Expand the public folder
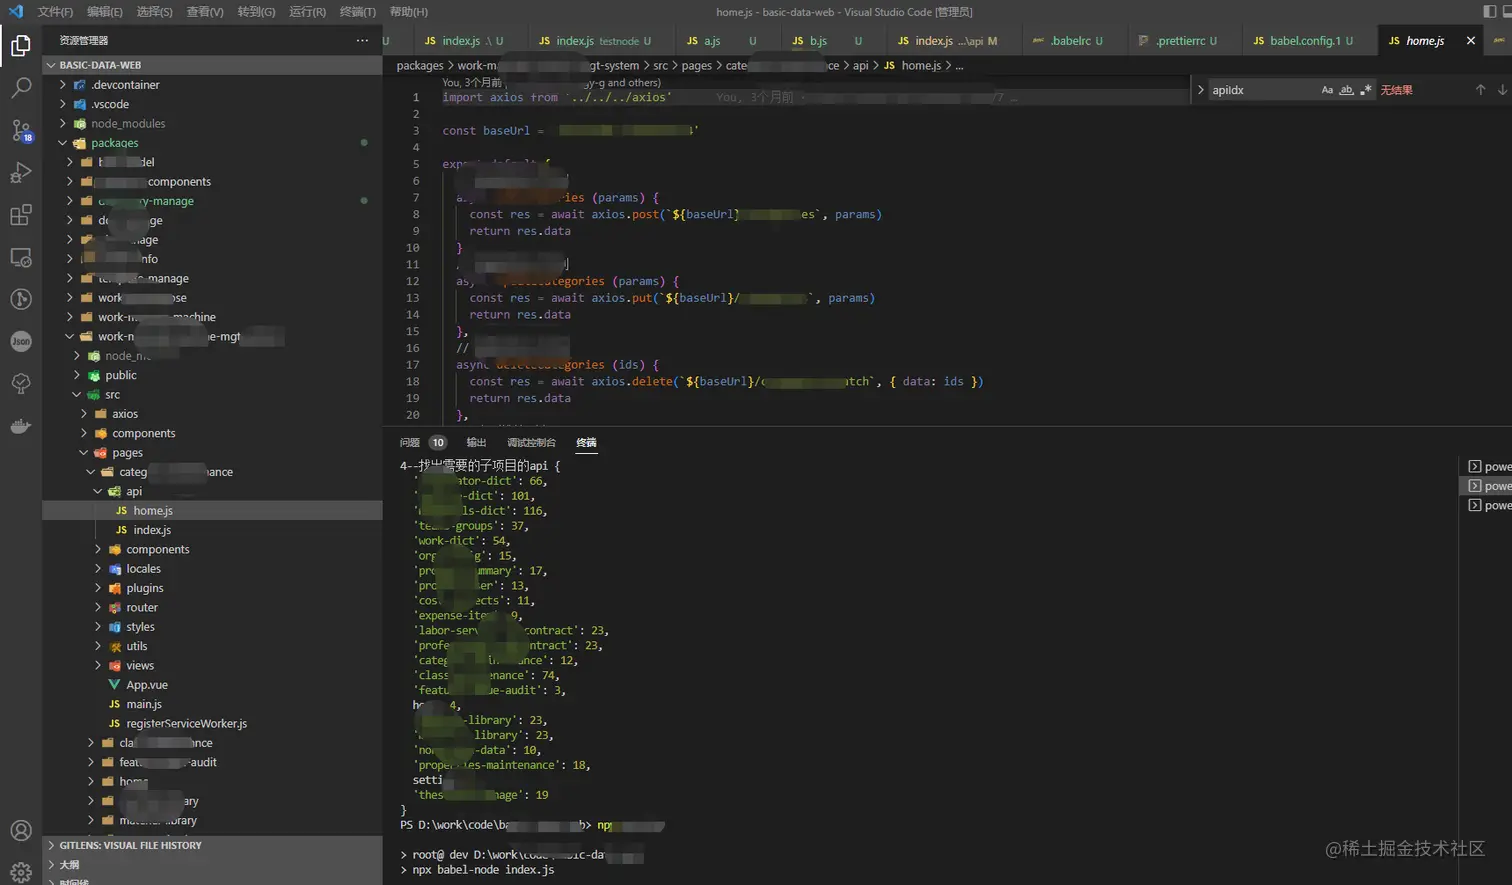This screenshot has height=885, width=1512. coord(77,375)
